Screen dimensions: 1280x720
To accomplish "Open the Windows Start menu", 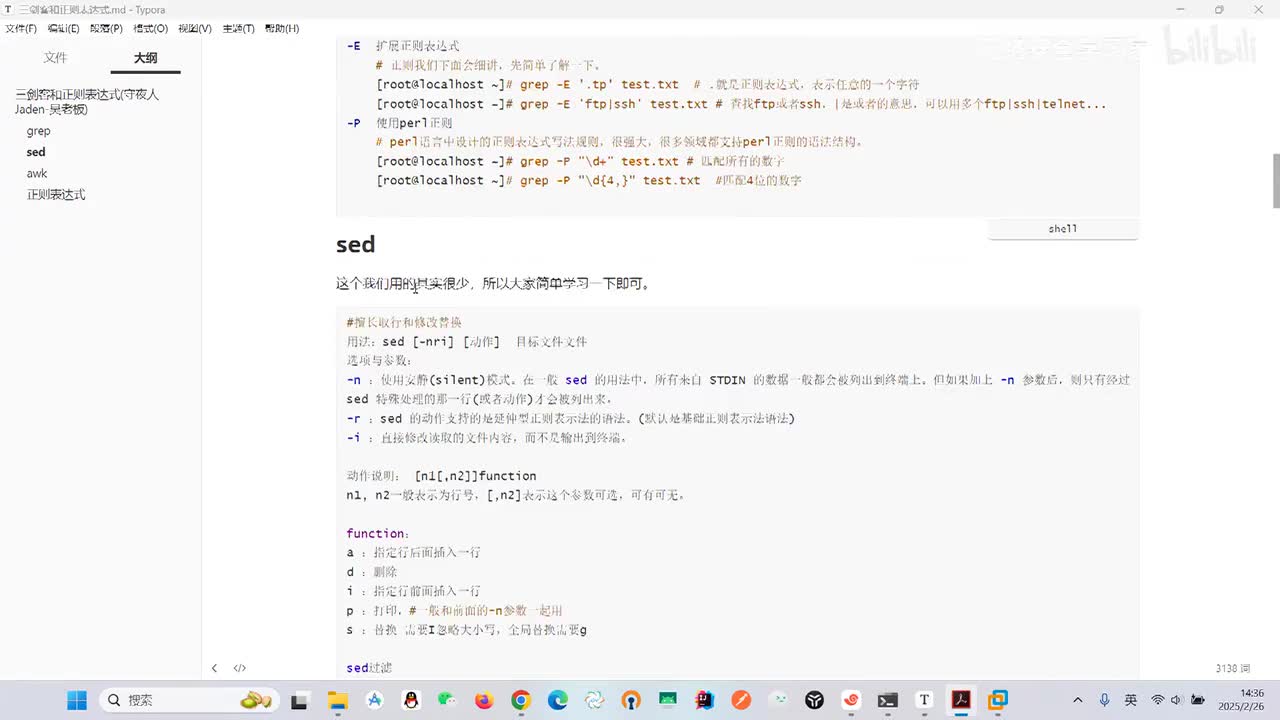I will tap(77, 700).
